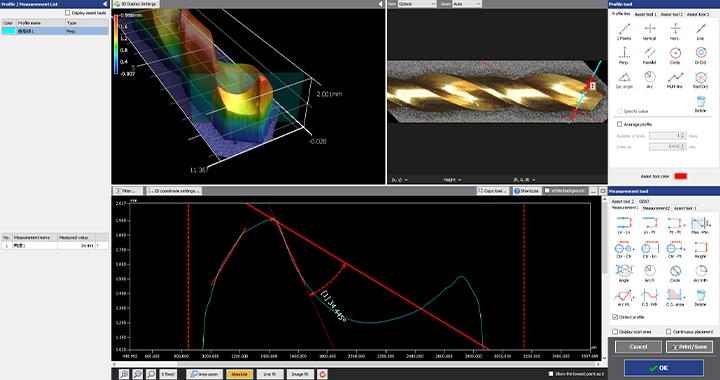Click the cyan profile color swatch in list

[x=9, y=31]
